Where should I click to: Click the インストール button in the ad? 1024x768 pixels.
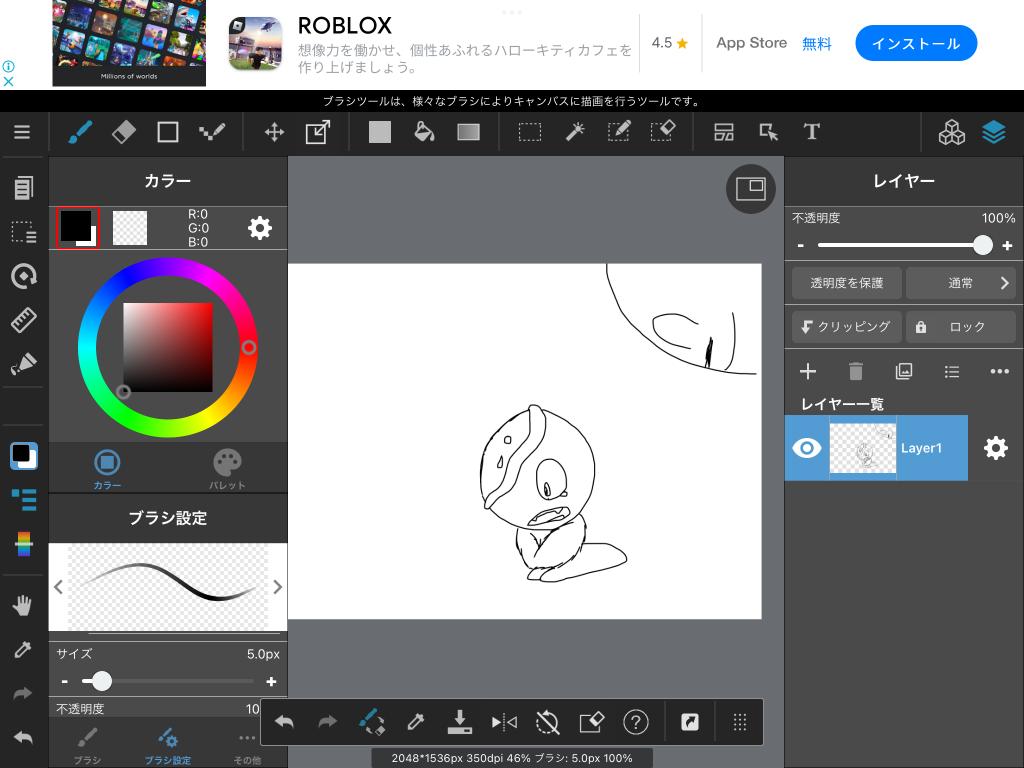(x=915, y=44)
